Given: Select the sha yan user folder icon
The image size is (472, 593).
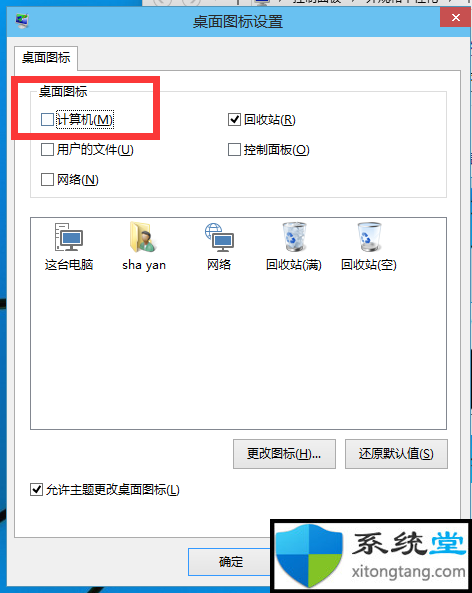Looking at the screenshot, I should click(144, 246).
